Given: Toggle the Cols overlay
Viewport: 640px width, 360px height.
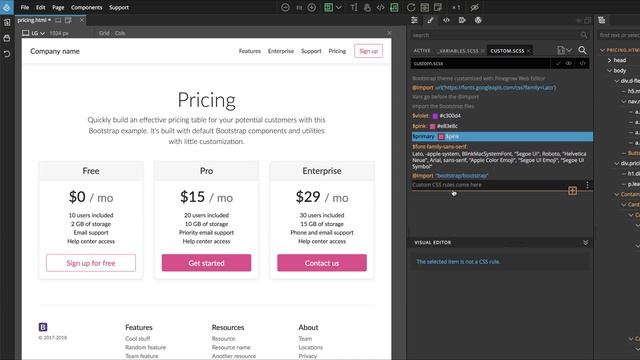Looking at the screenshot, I should pos(120,33).
